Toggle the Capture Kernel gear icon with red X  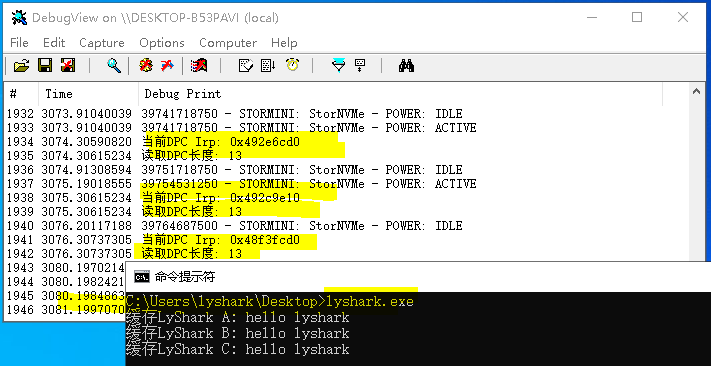(146, 66)
